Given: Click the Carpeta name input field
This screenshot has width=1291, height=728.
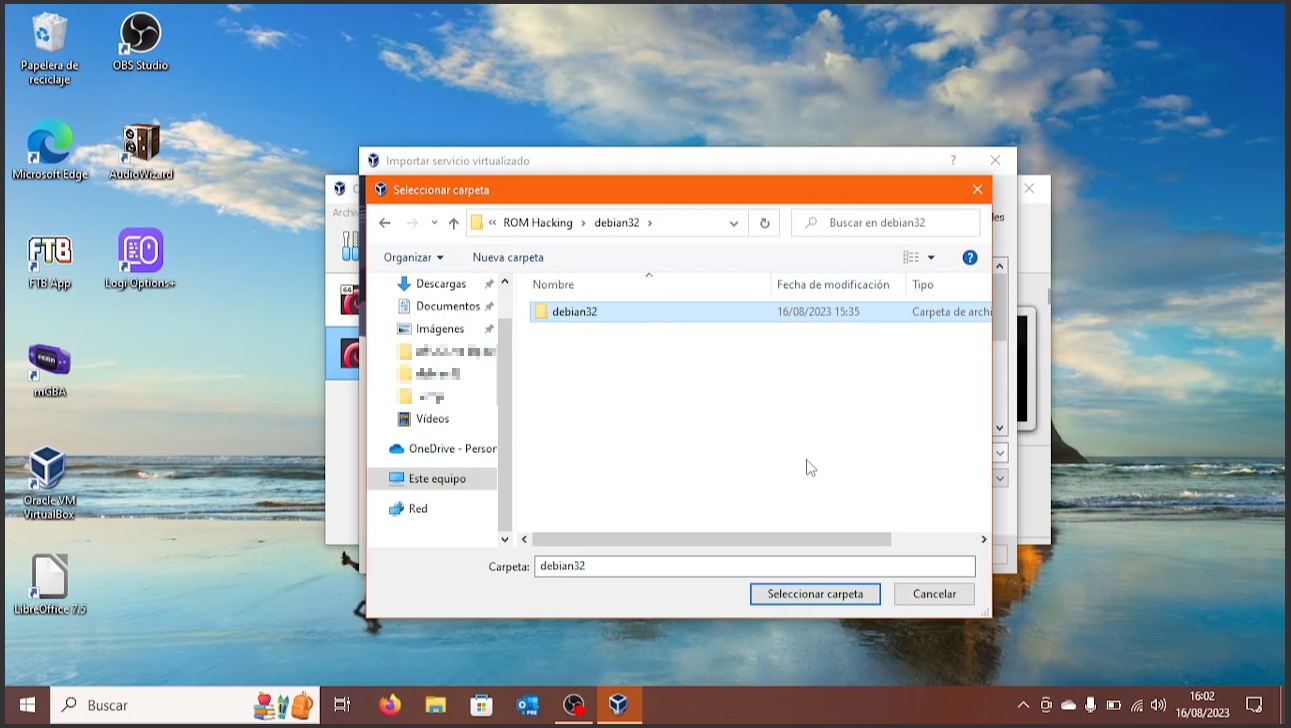Looking at the screenshot, I should pos(754,566).
